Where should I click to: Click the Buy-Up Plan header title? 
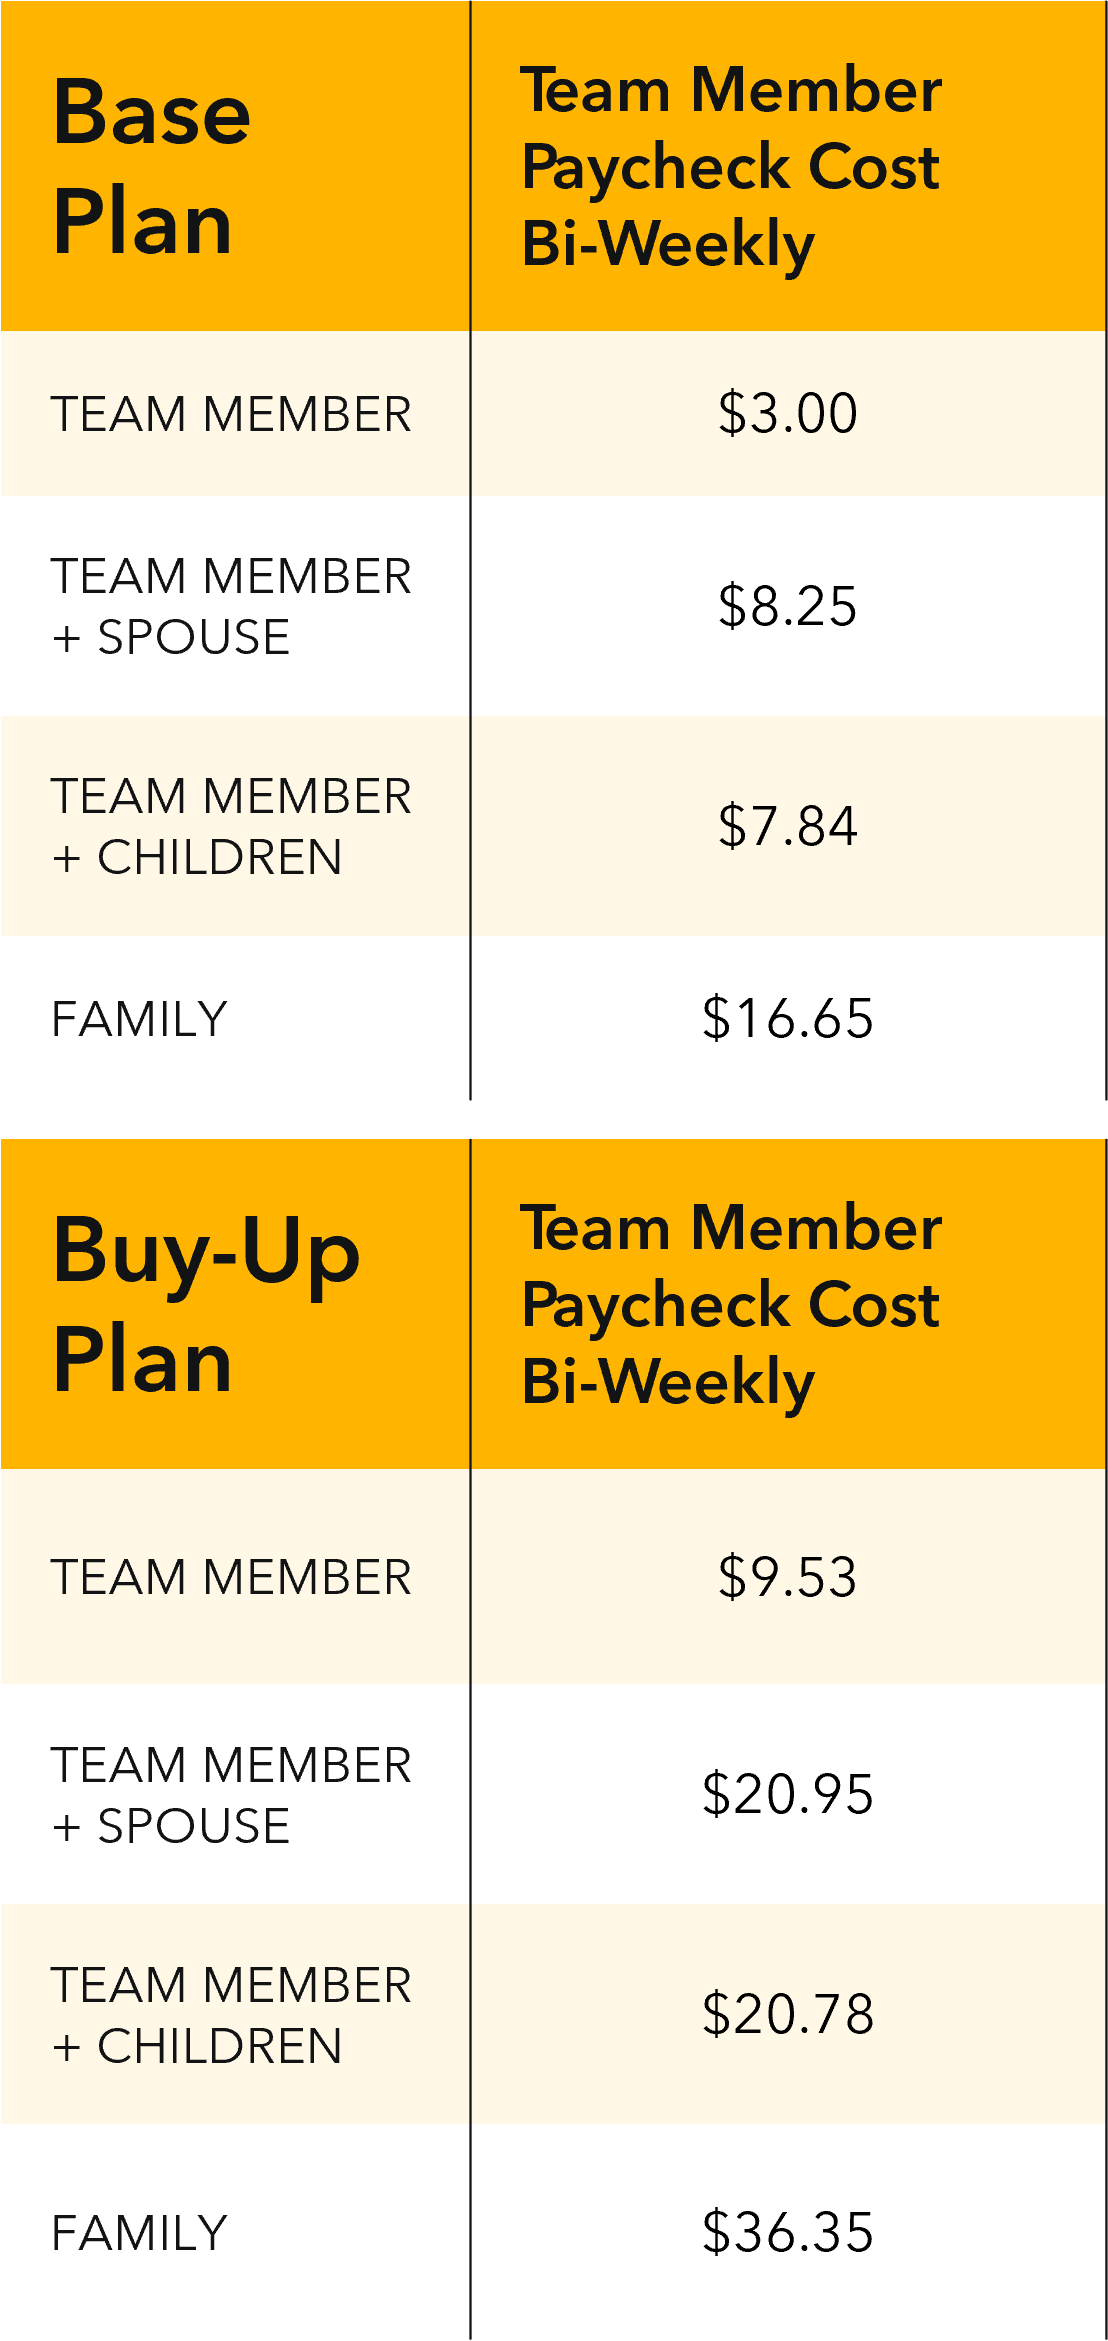206,1304
